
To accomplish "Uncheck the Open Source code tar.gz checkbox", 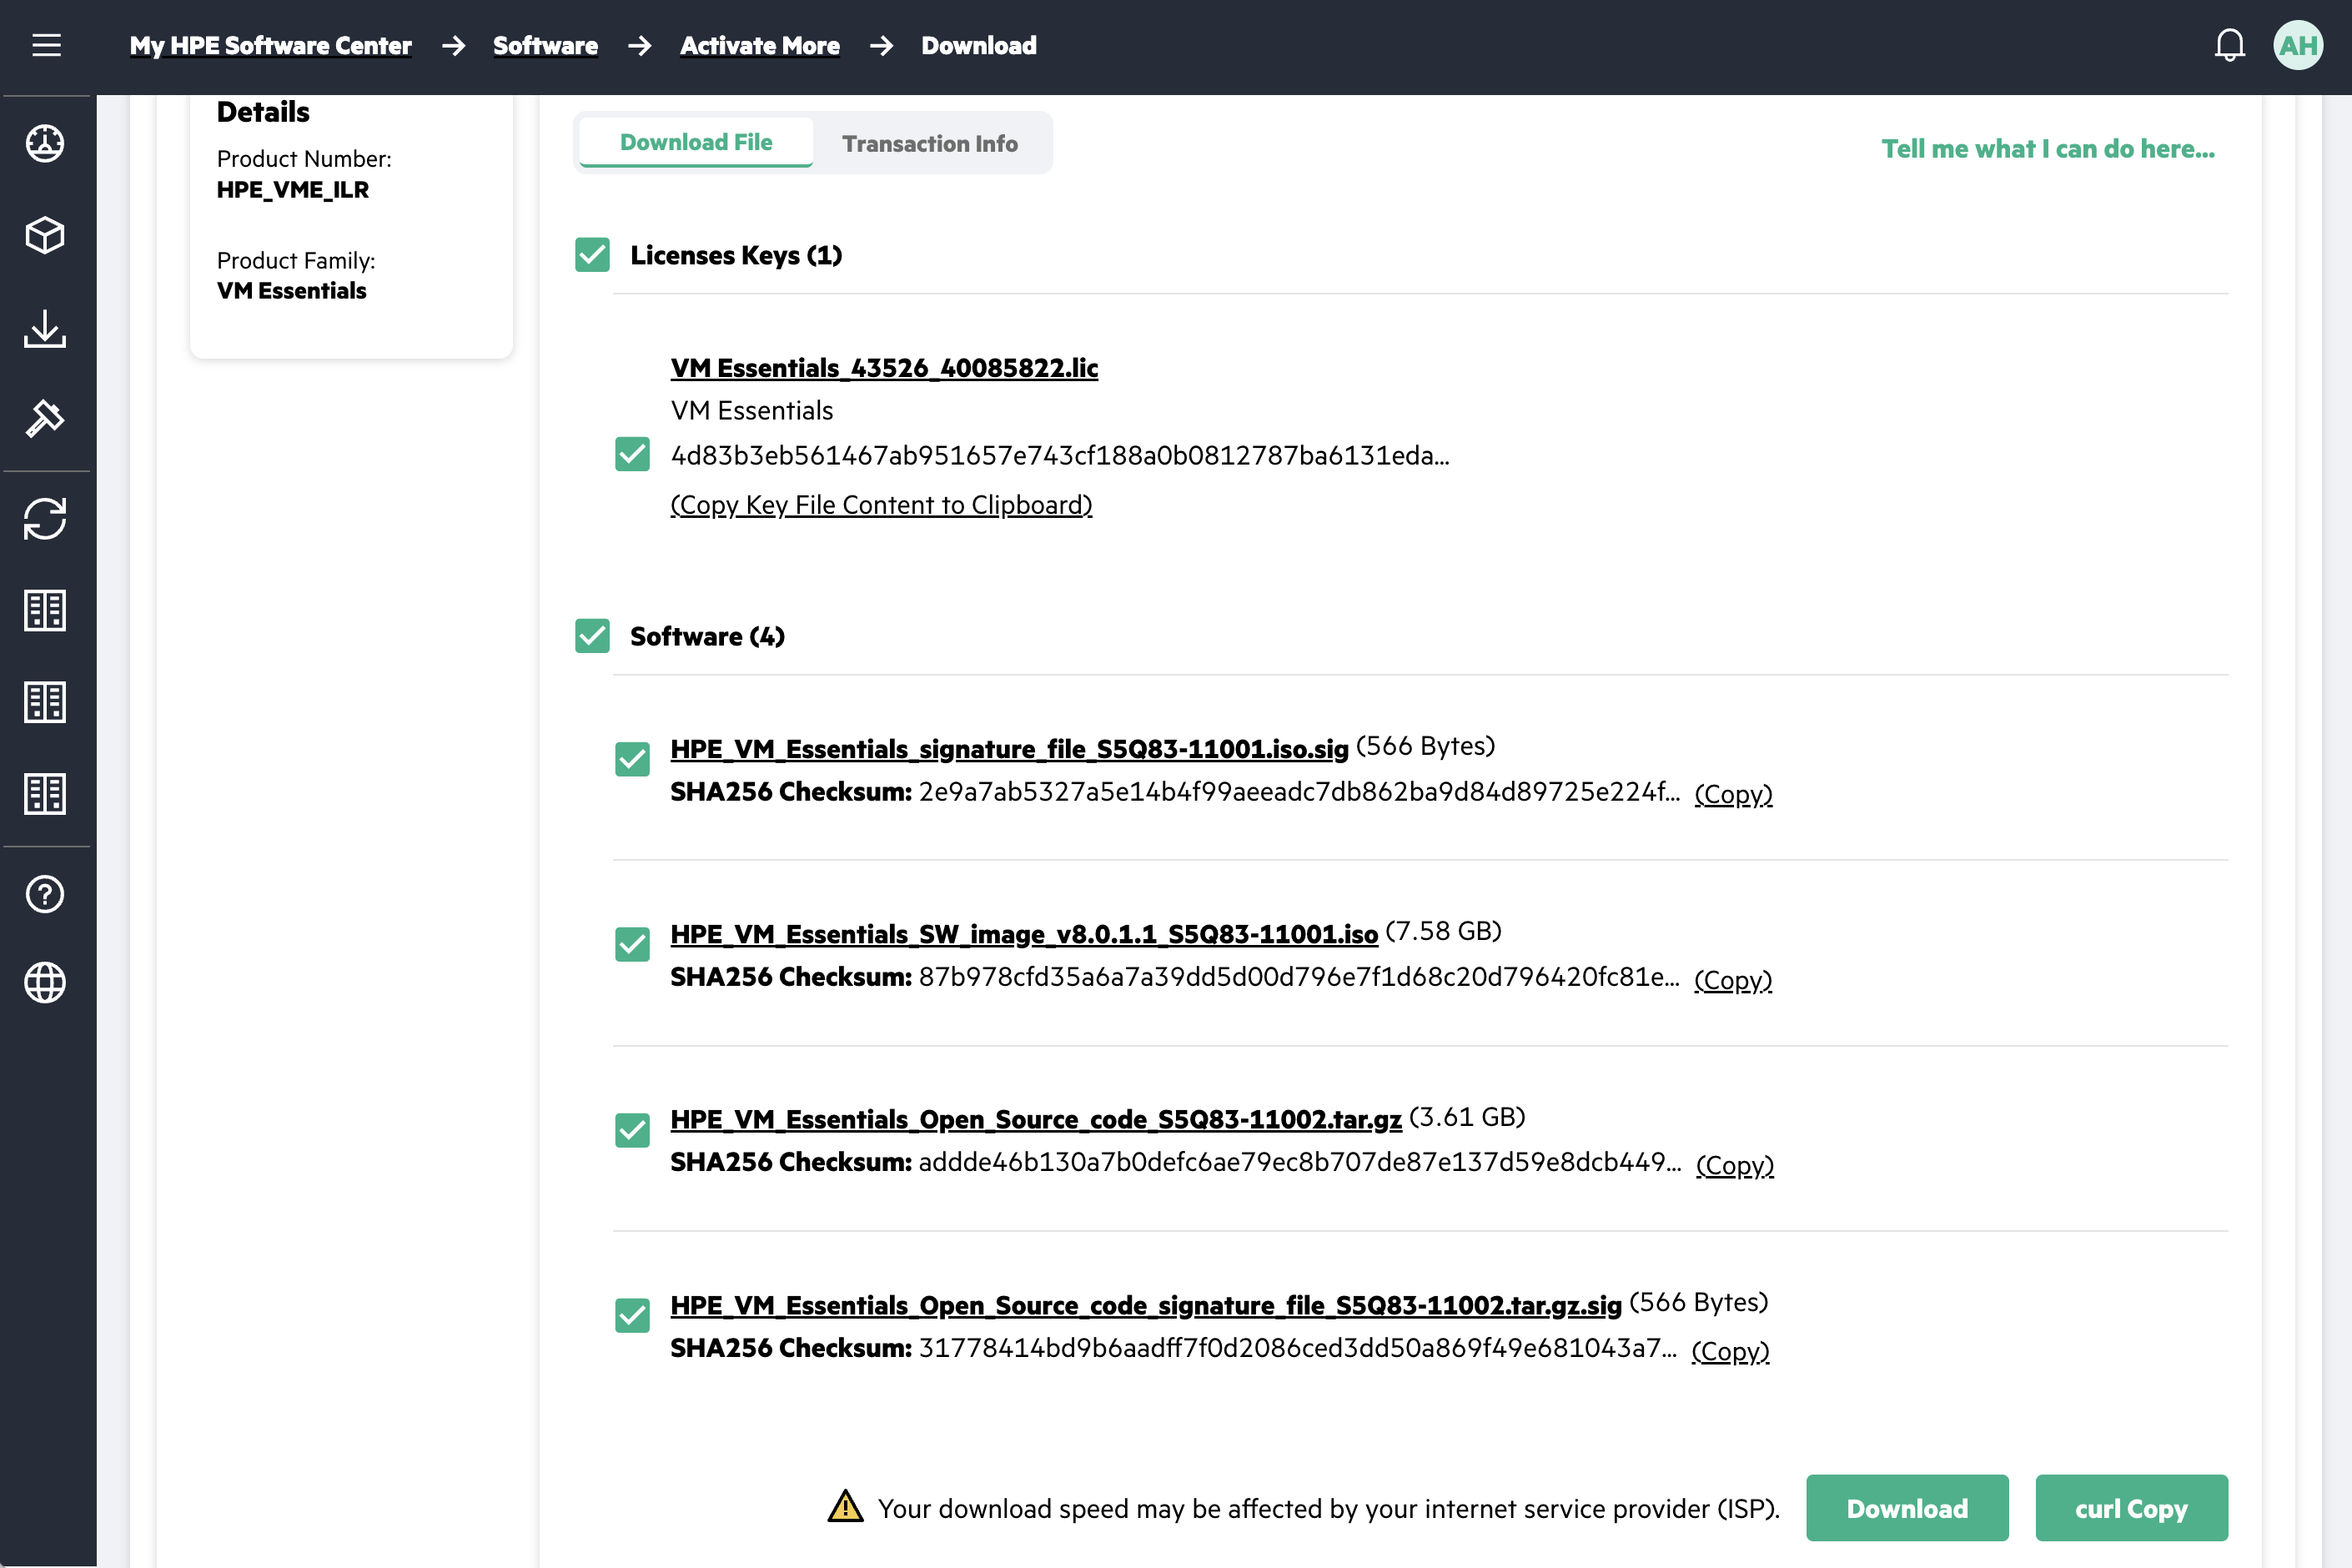I will 632,1130.
